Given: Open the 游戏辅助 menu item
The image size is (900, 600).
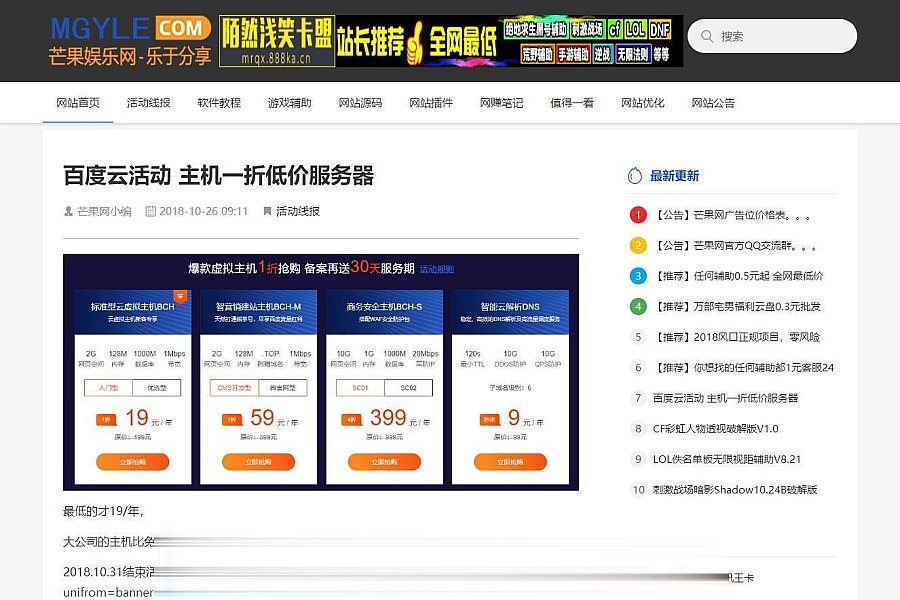Looking at the screenshot, I should (290, 103).
